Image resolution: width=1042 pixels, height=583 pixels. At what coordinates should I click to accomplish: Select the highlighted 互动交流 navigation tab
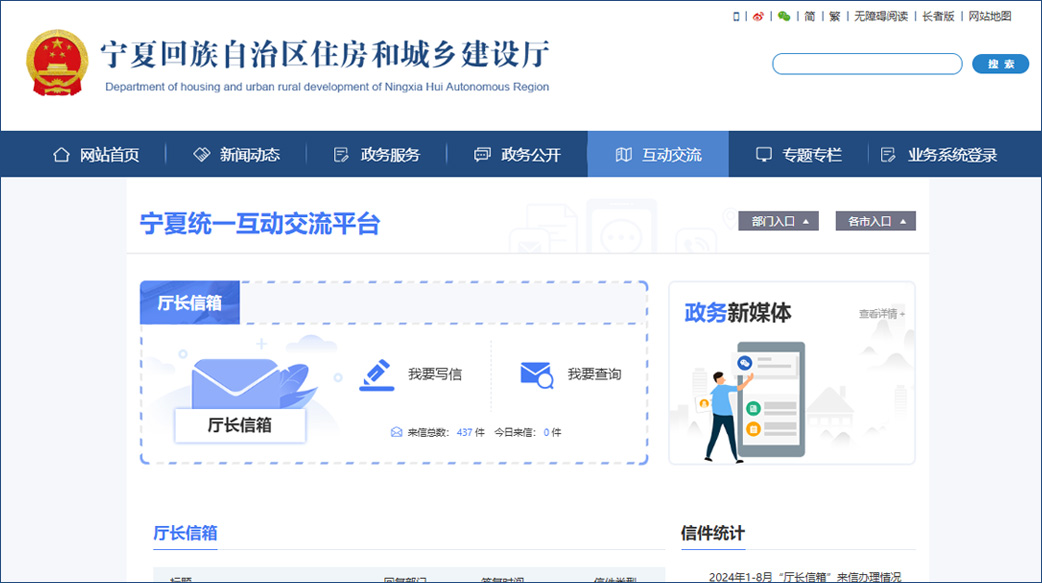click(658, 154)
